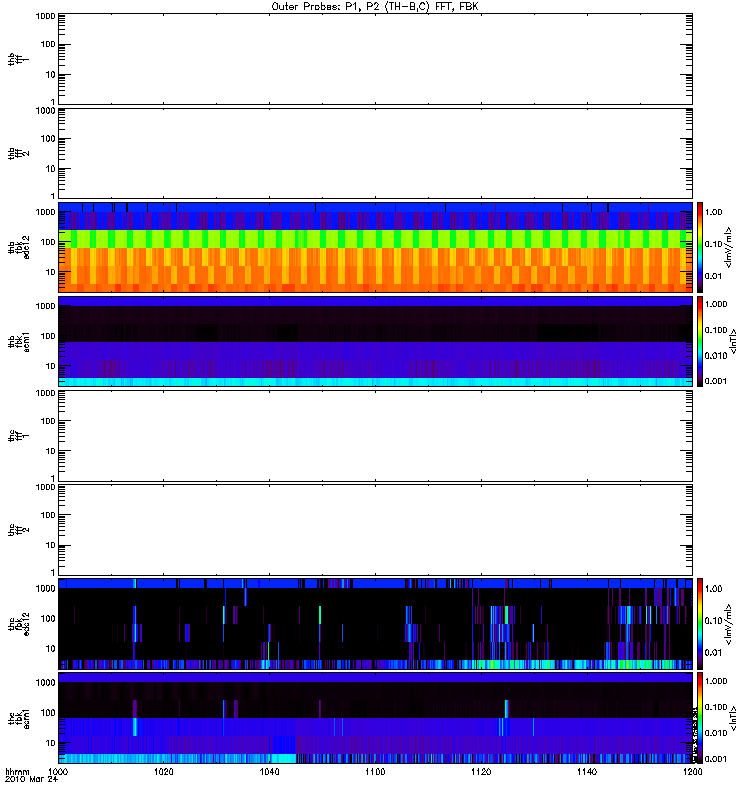Viewport: 750px width, 800px height.
Task: Click the thb fbk scm1 color bar
Action: (x=700, y=341)
